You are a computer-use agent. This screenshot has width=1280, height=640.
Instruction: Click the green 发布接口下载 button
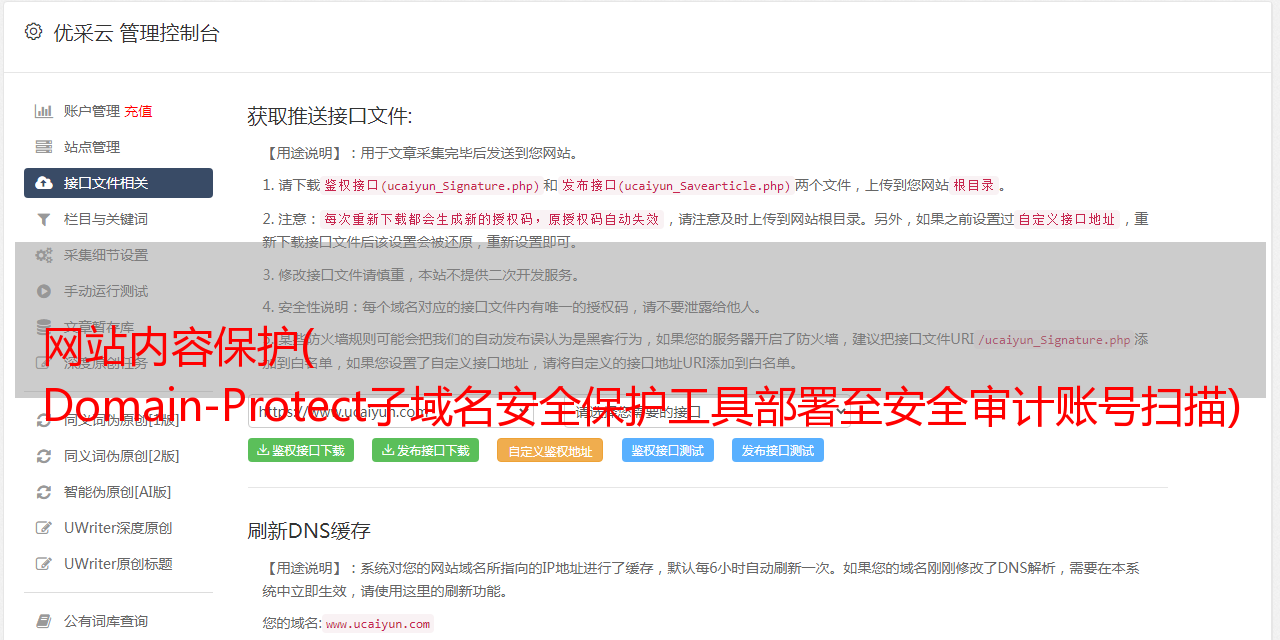pyautogui.click(x=425, y=450)
